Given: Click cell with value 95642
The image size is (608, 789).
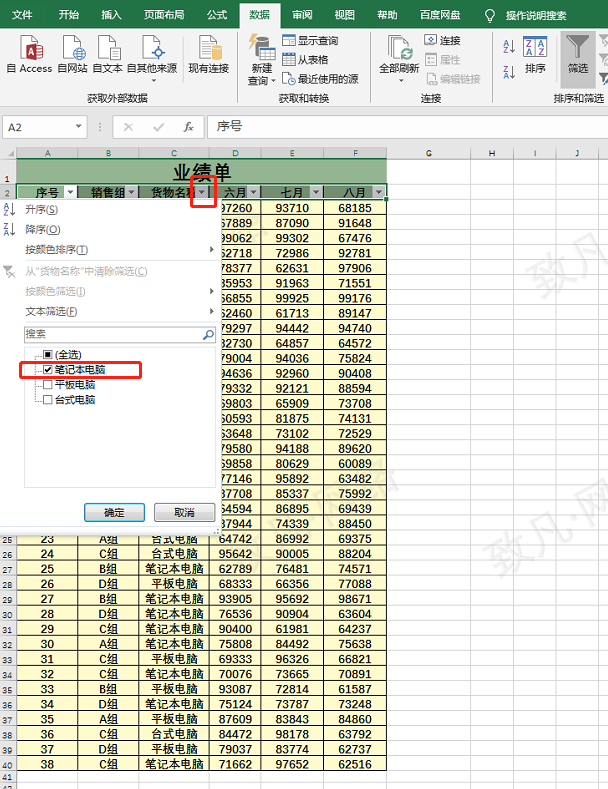Looking at the screenshot, I should 235,554.
